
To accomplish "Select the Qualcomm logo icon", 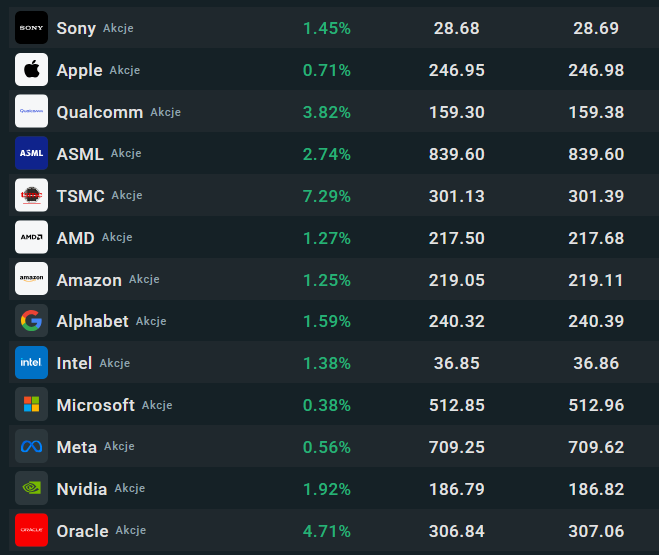I will 31,112.
